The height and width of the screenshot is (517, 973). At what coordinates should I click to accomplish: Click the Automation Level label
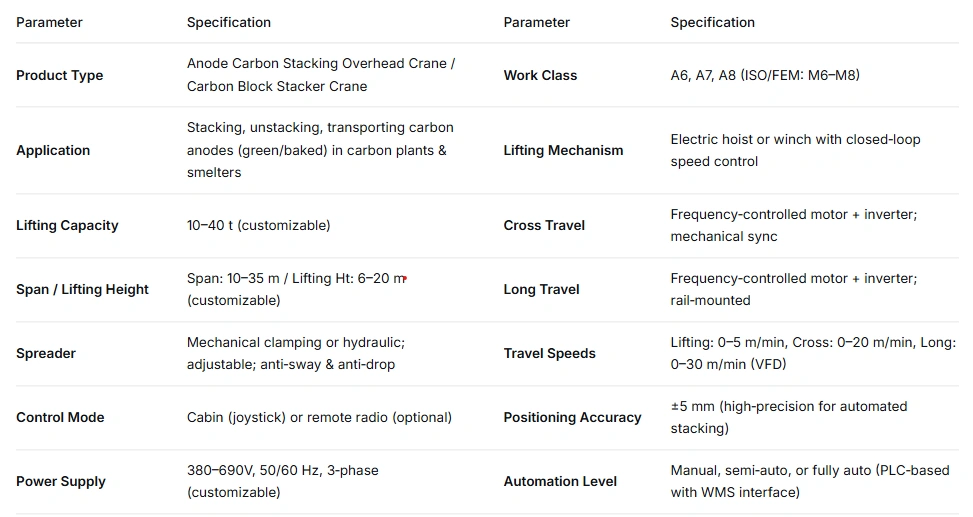560,481
